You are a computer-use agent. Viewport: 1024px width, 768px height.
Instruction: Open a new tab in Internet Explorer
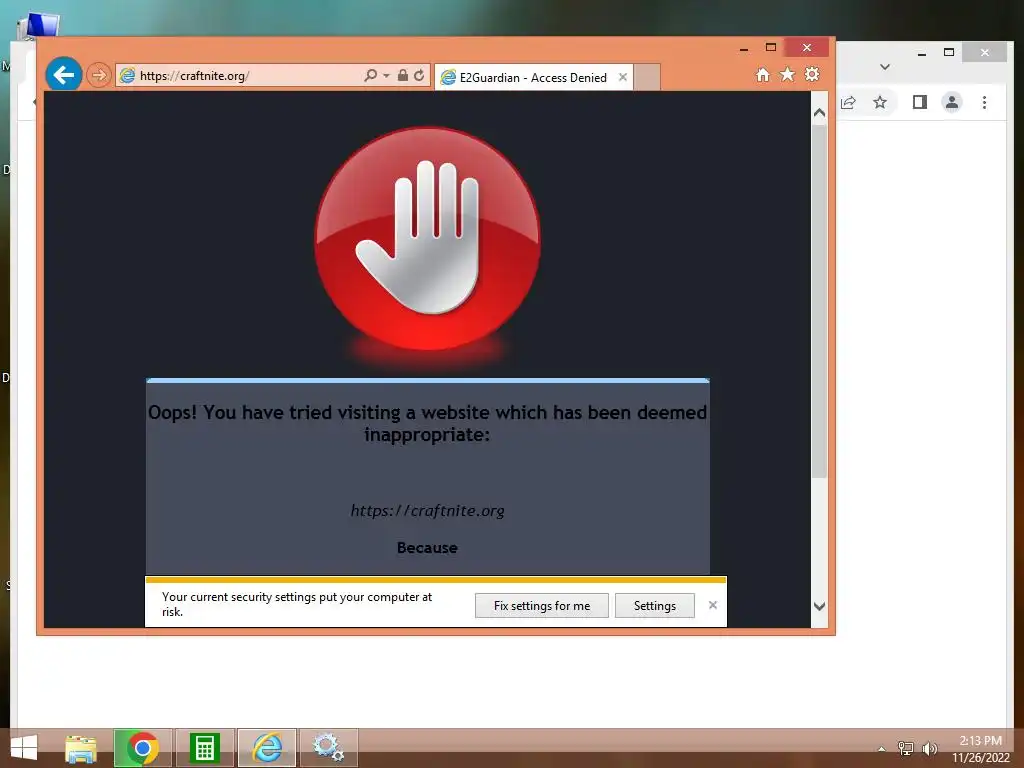647,77
